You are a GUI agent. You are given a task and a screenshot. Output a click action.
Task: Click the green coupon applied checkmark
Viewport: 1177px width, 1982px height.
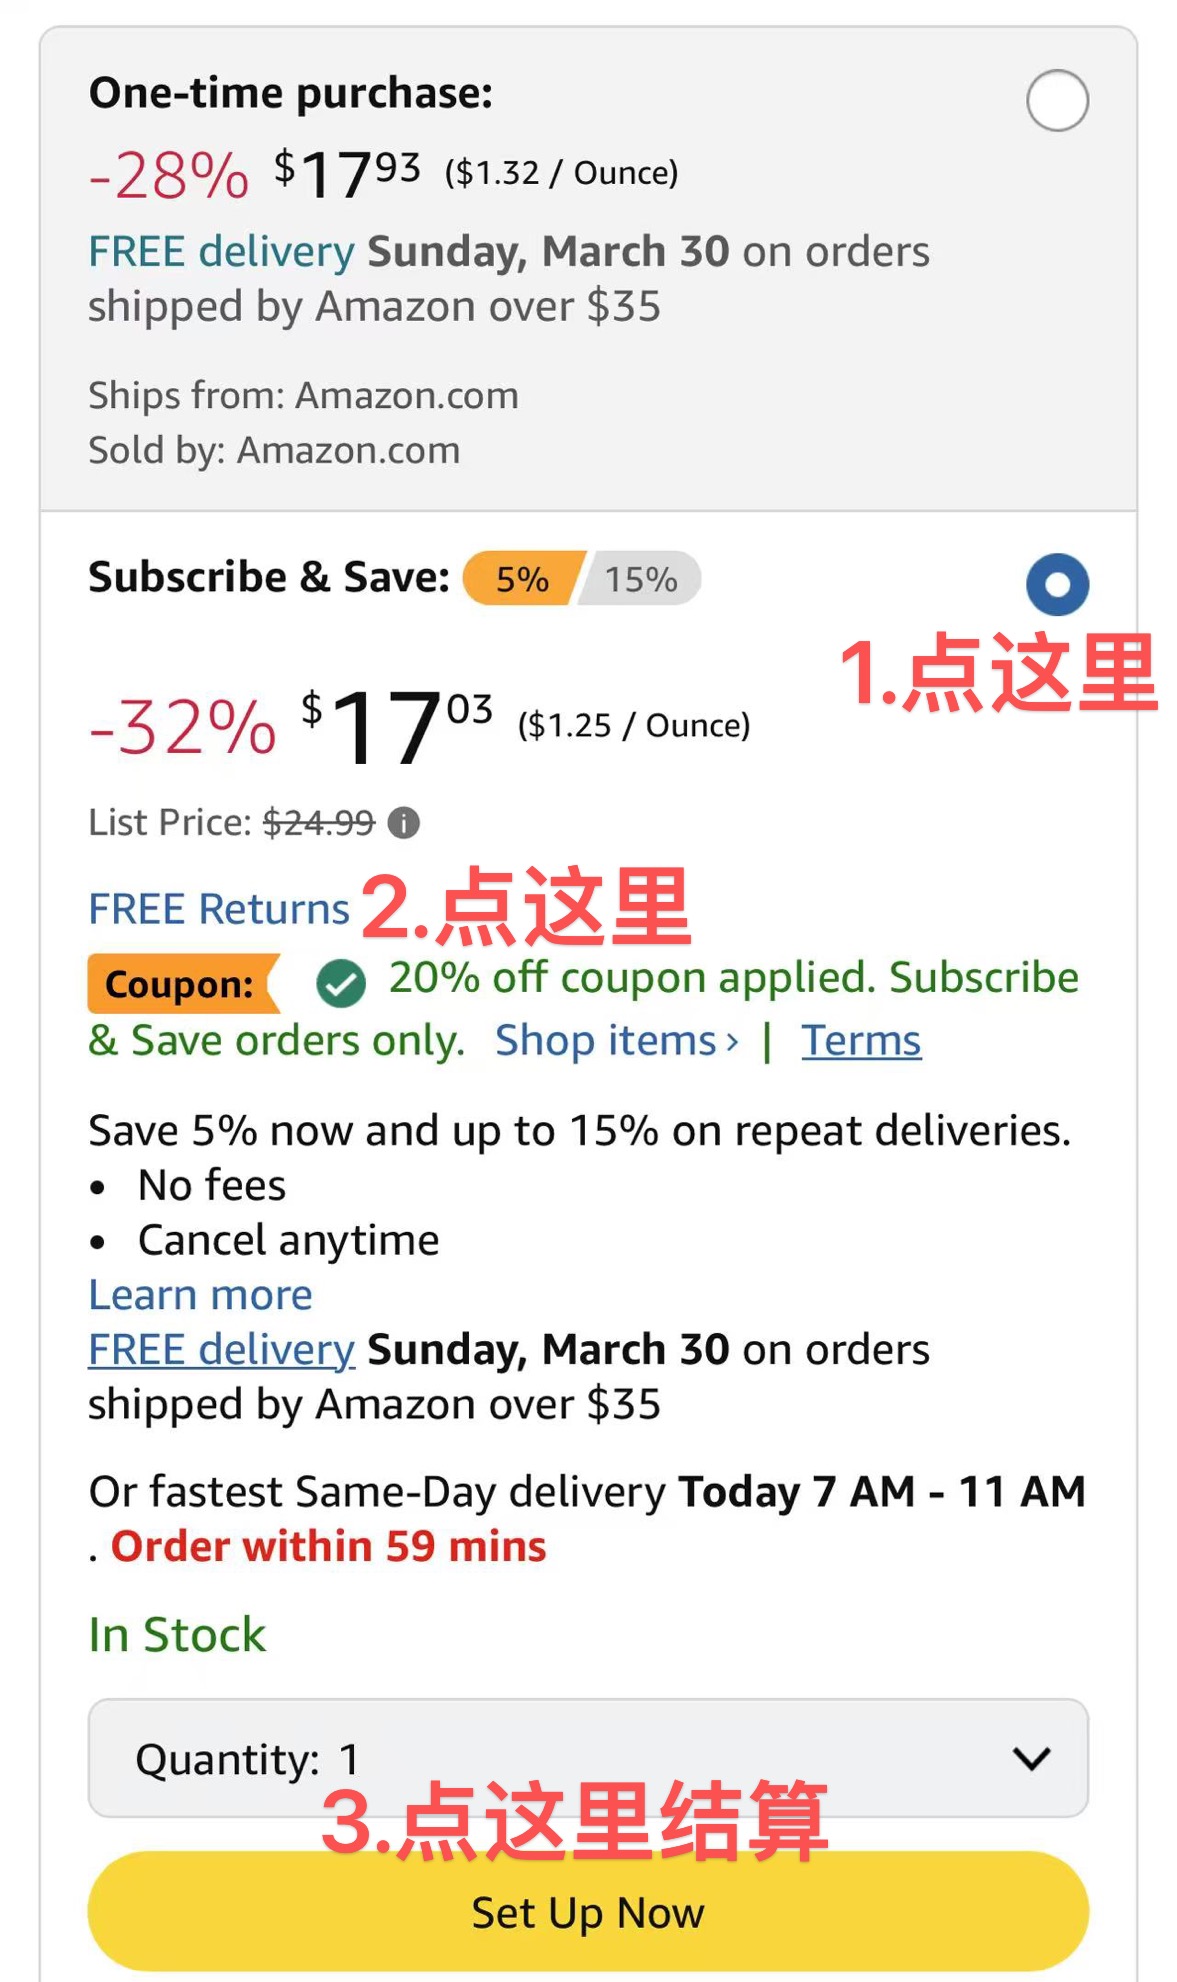pos(341,983)
